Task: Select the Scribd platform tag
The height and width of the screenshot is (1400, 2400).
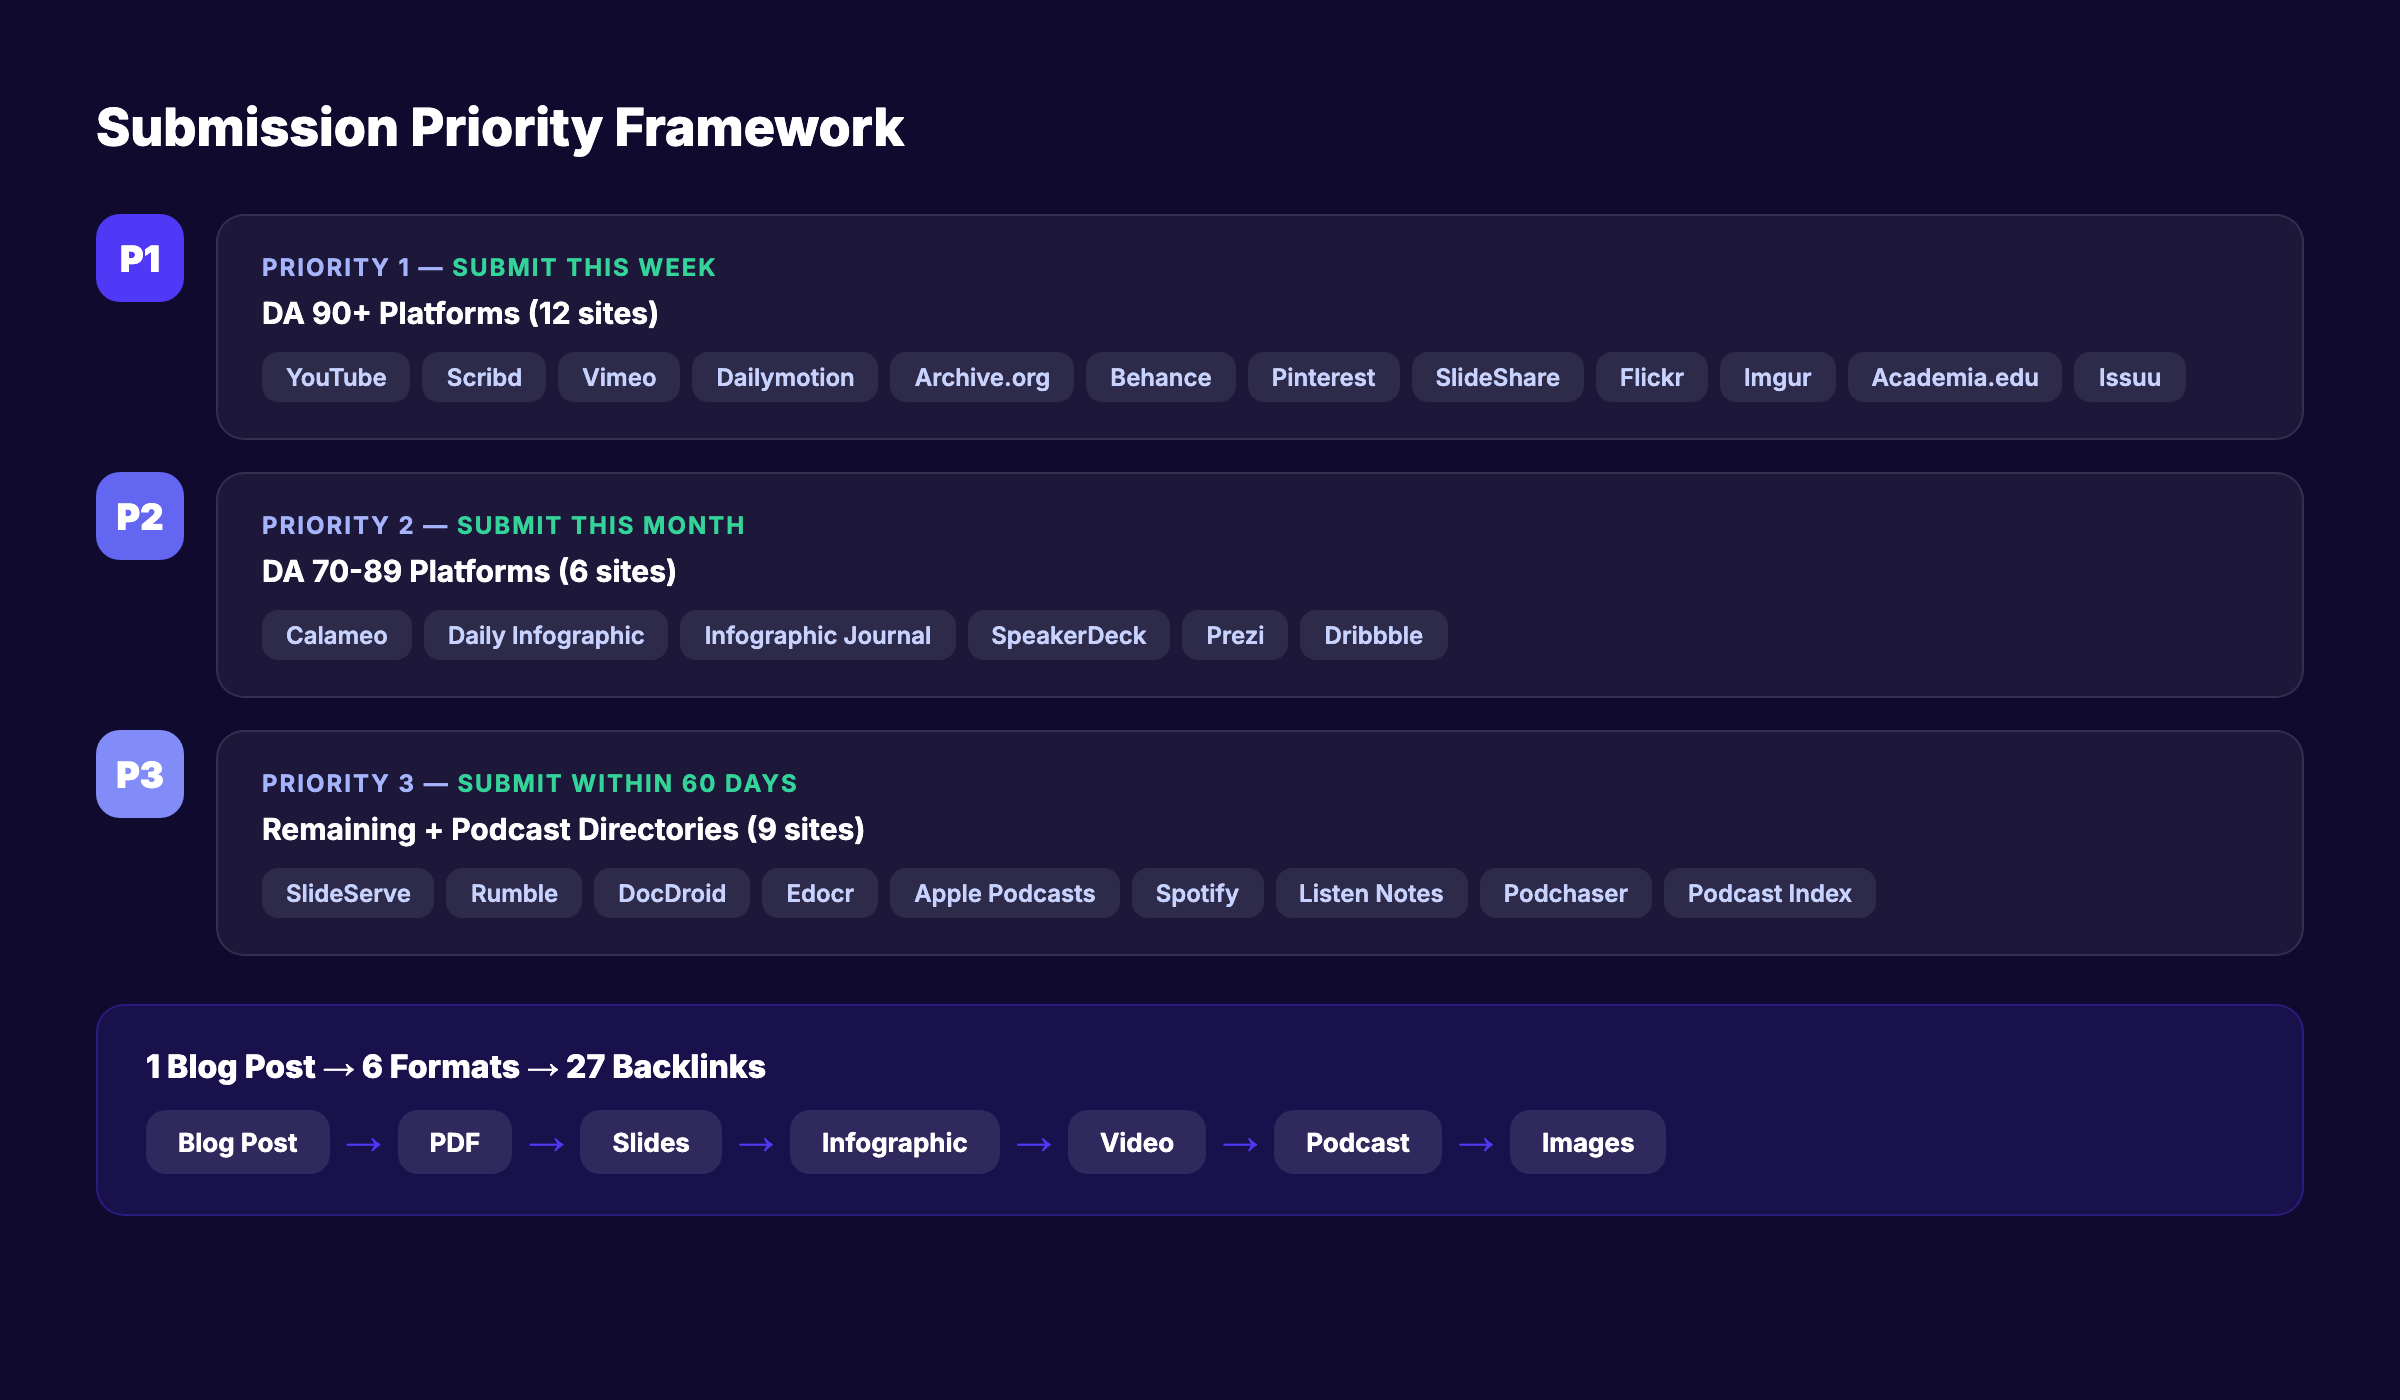Action: tap(483, 377)
